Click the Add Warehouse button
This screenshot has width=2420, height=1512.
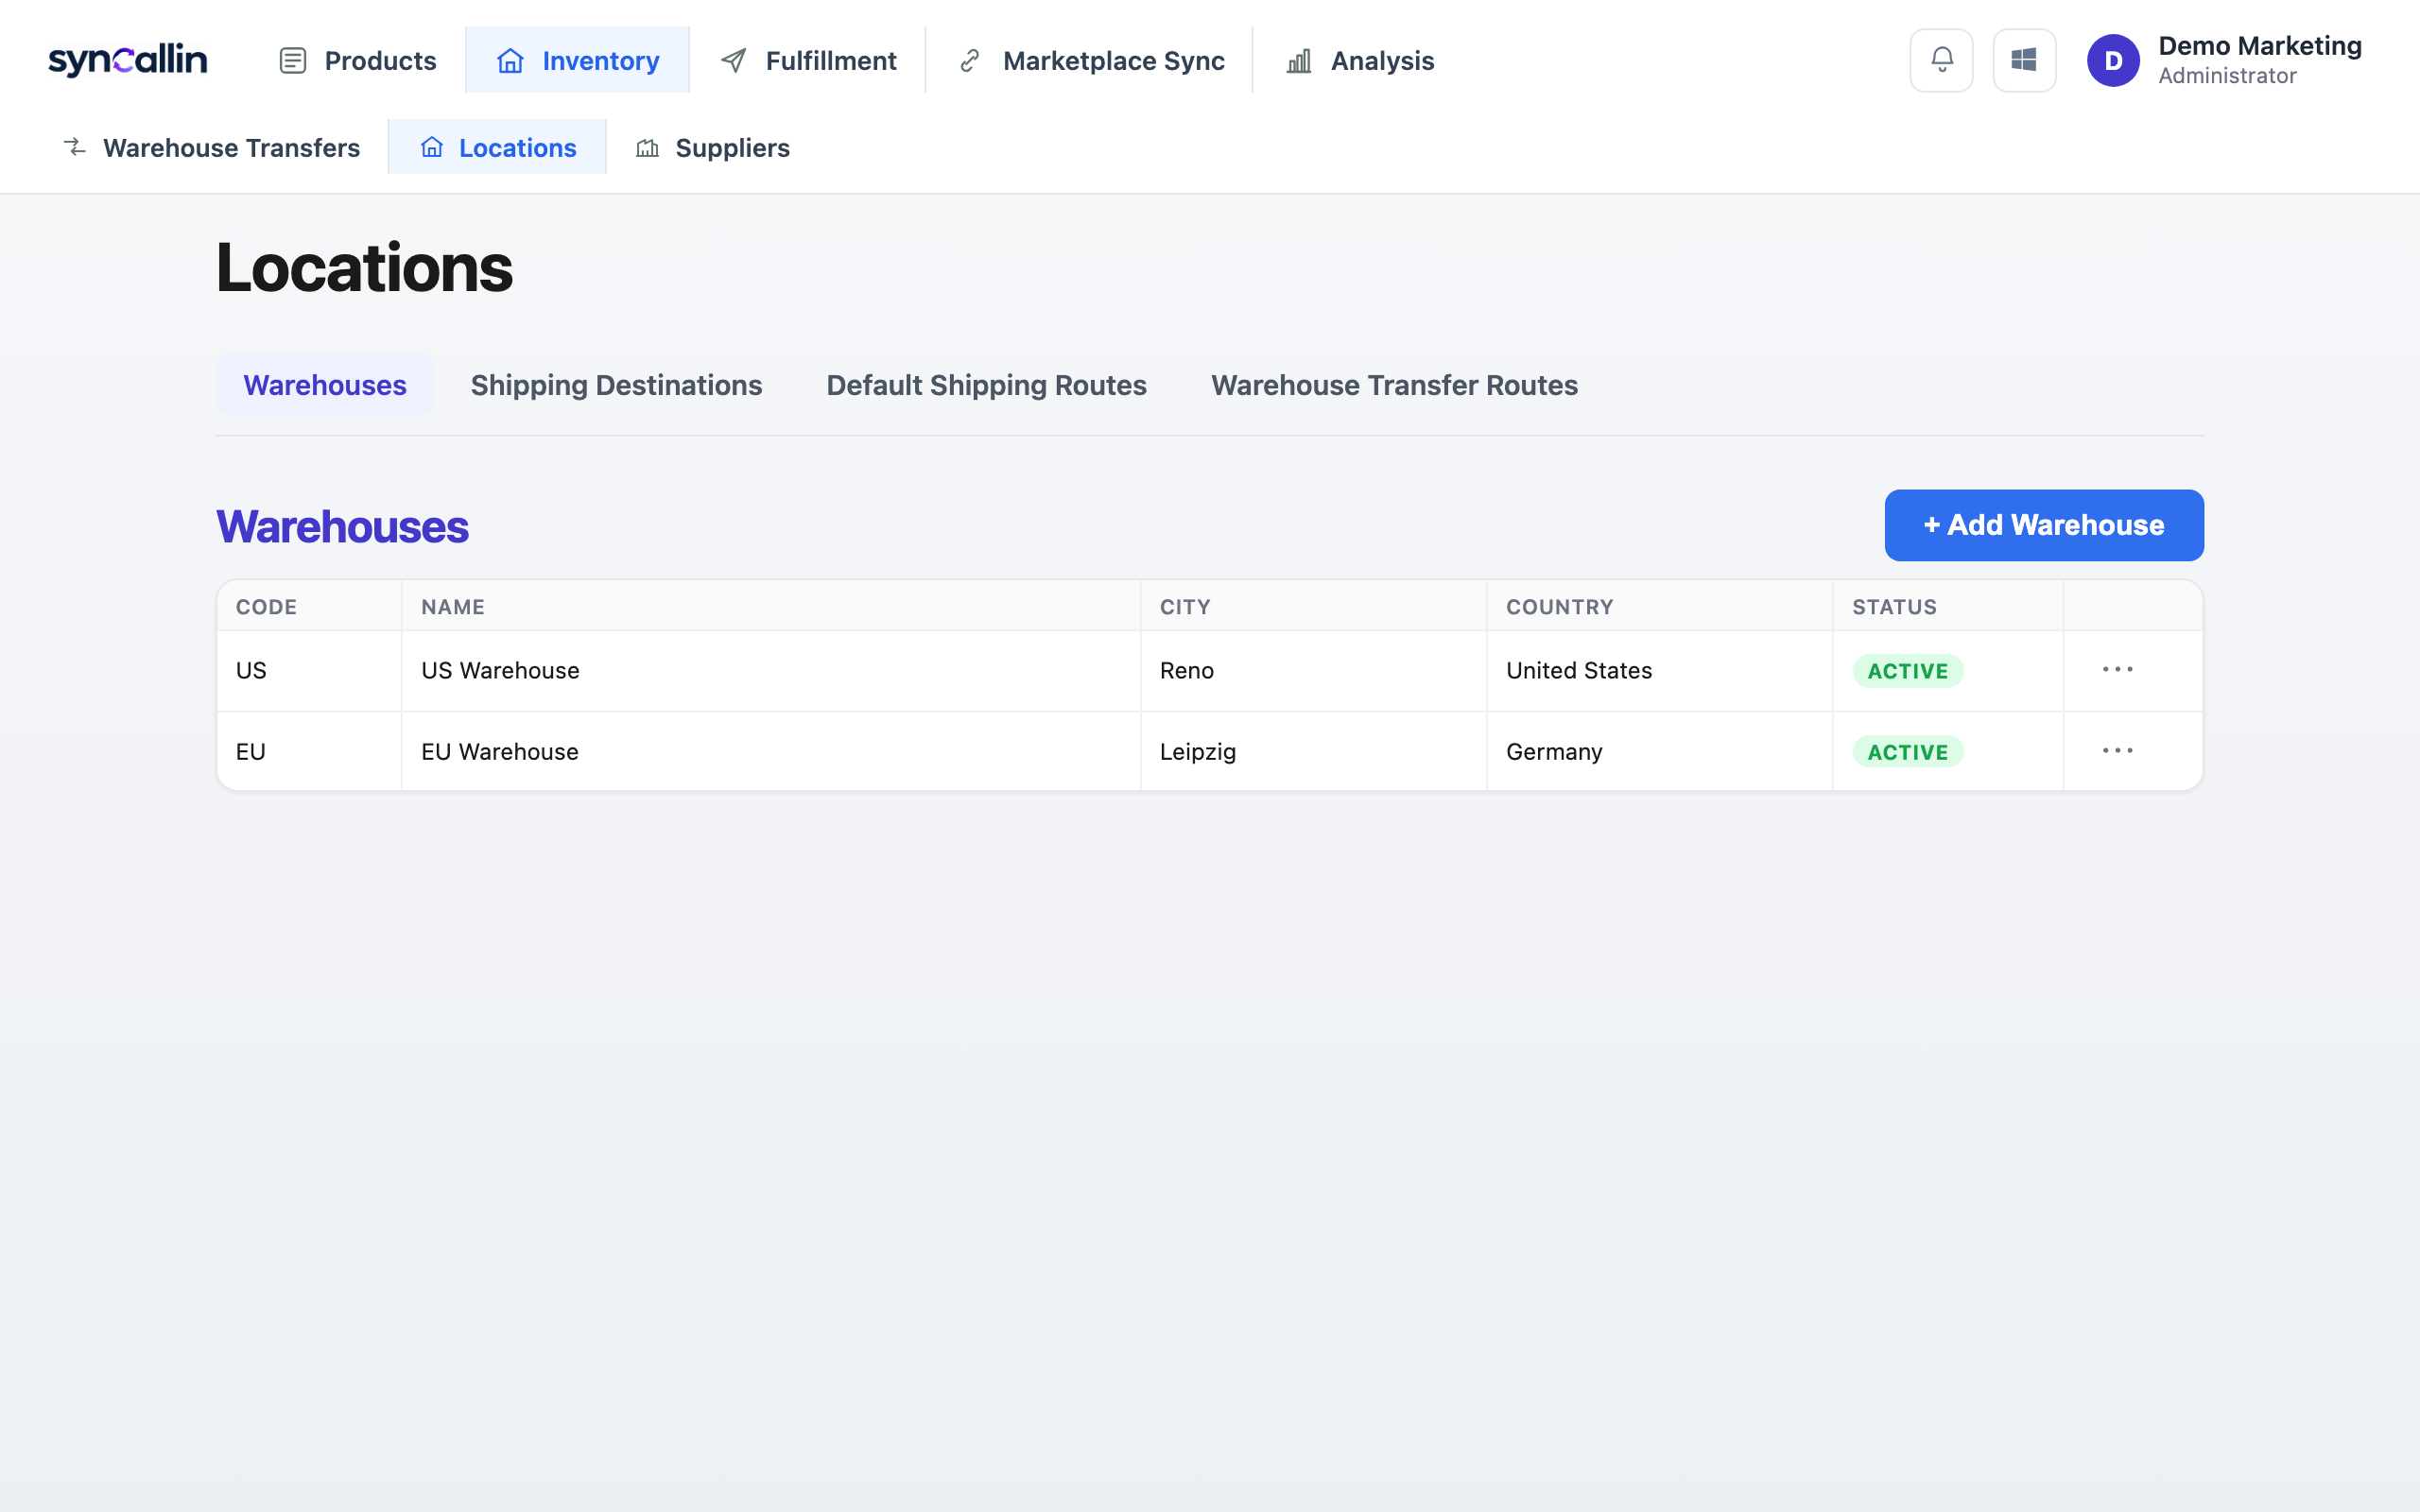click(x=2043, y=525)
